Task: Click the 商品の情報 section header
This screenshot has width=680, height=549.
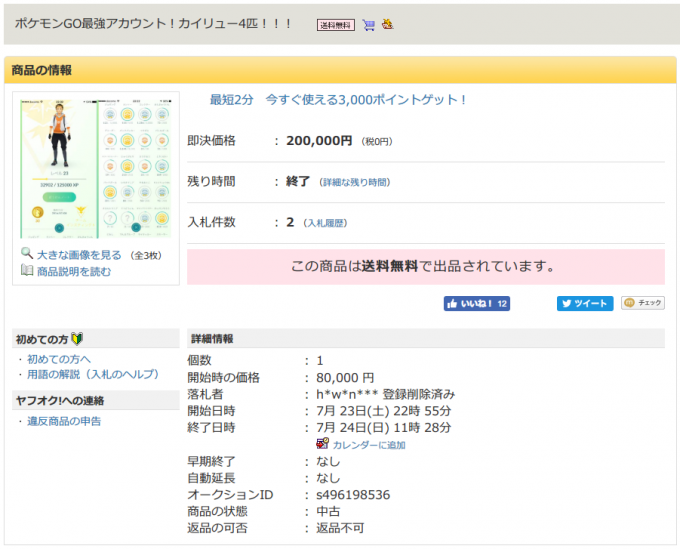Action: tap(340, 70)
